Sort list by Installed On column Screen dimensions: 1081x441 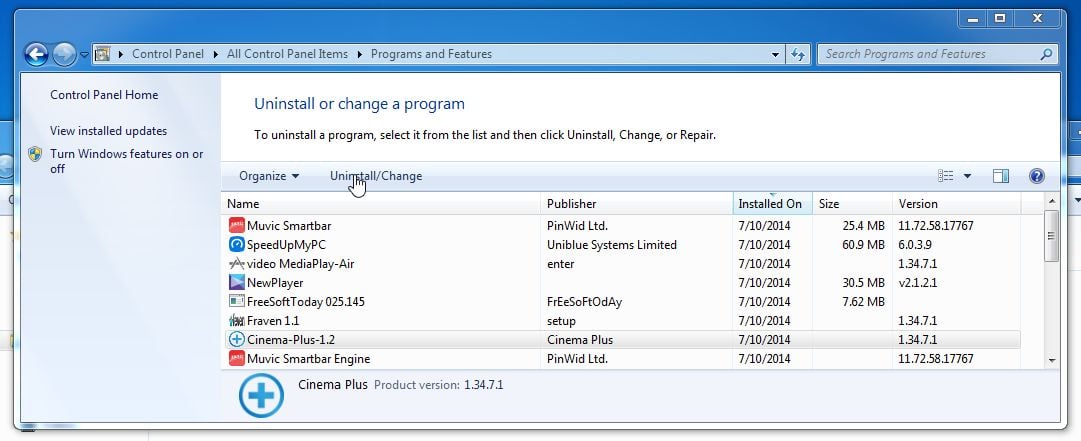coord(770,204)
